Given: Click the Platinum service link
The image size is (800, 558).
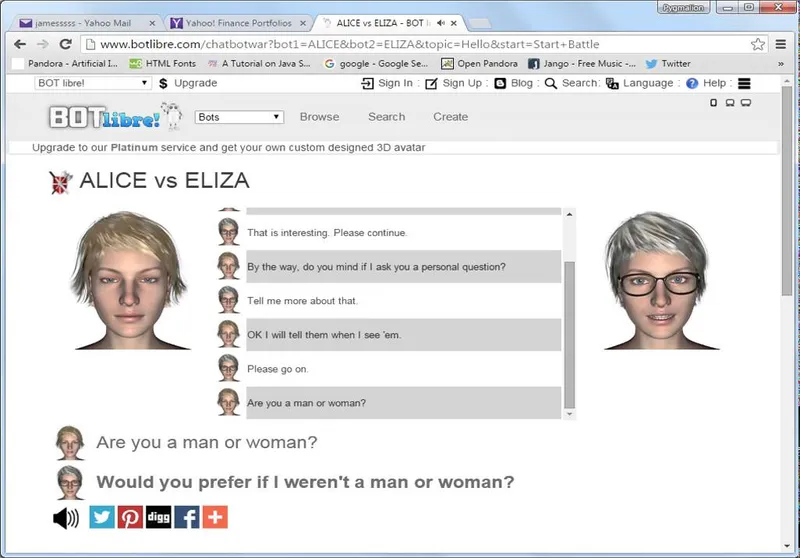Looking at the screenshot, I should click(x=134, y=147).
